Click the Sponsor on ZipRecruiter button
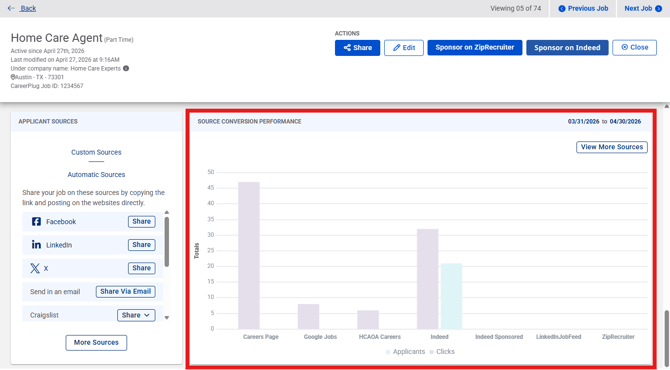The width and height of the screenshot is (670, 370). click(x=475, y=47)
